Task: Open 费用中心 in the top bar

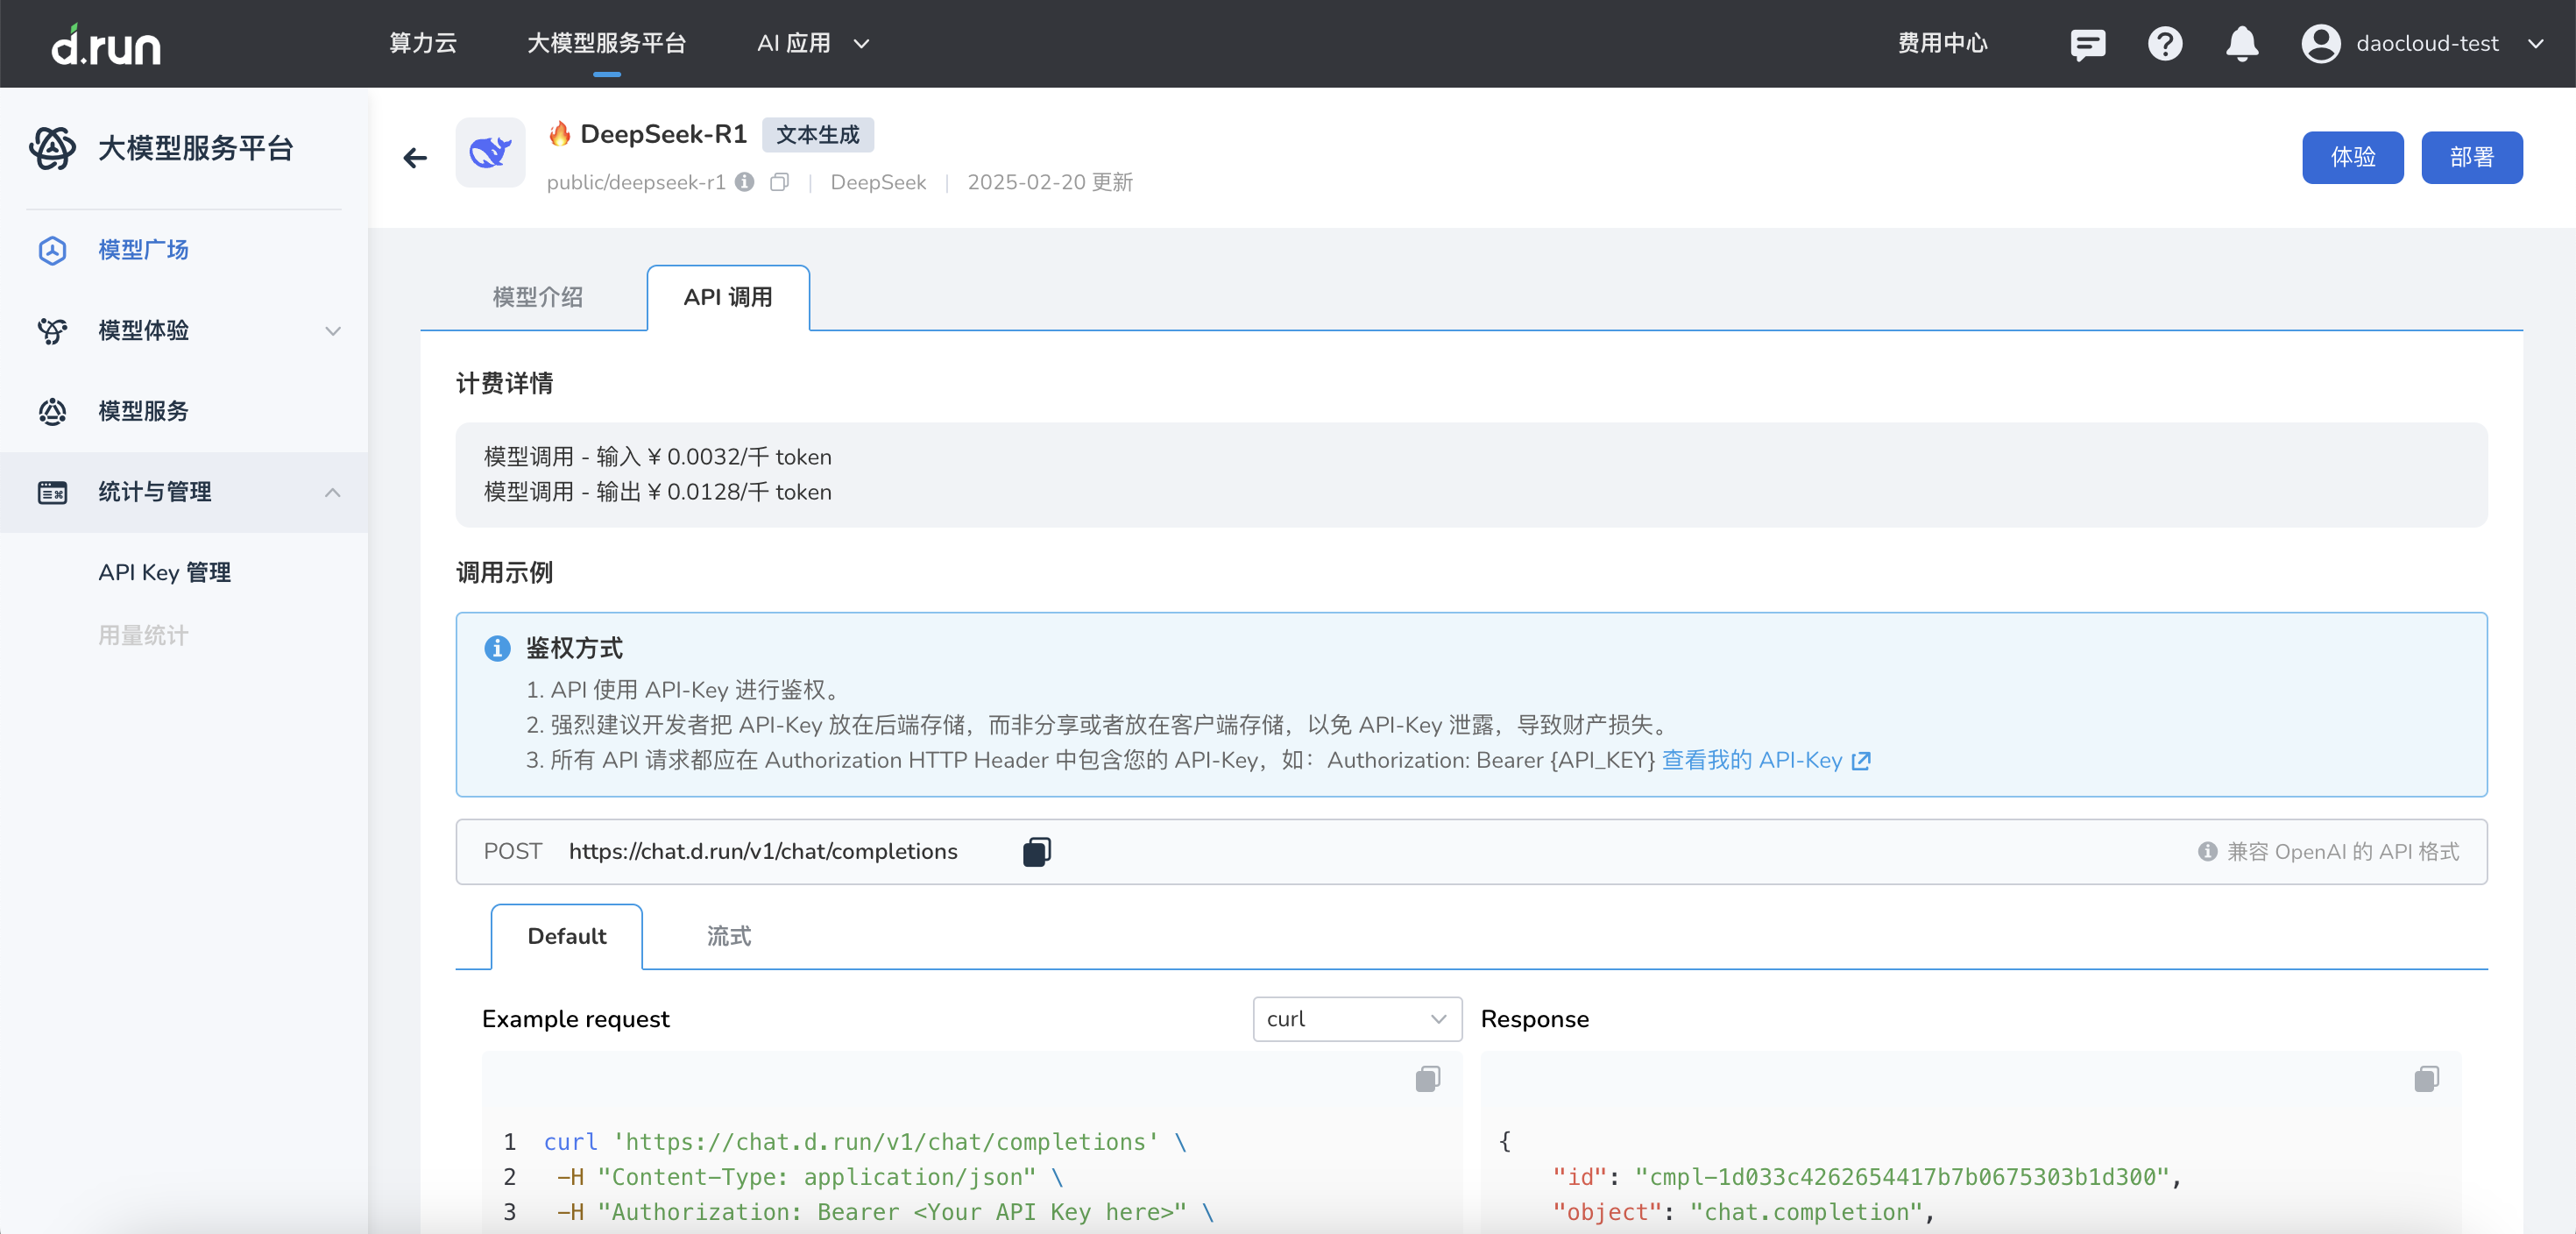Action: pyautogui.click(x=1942, y=44)
